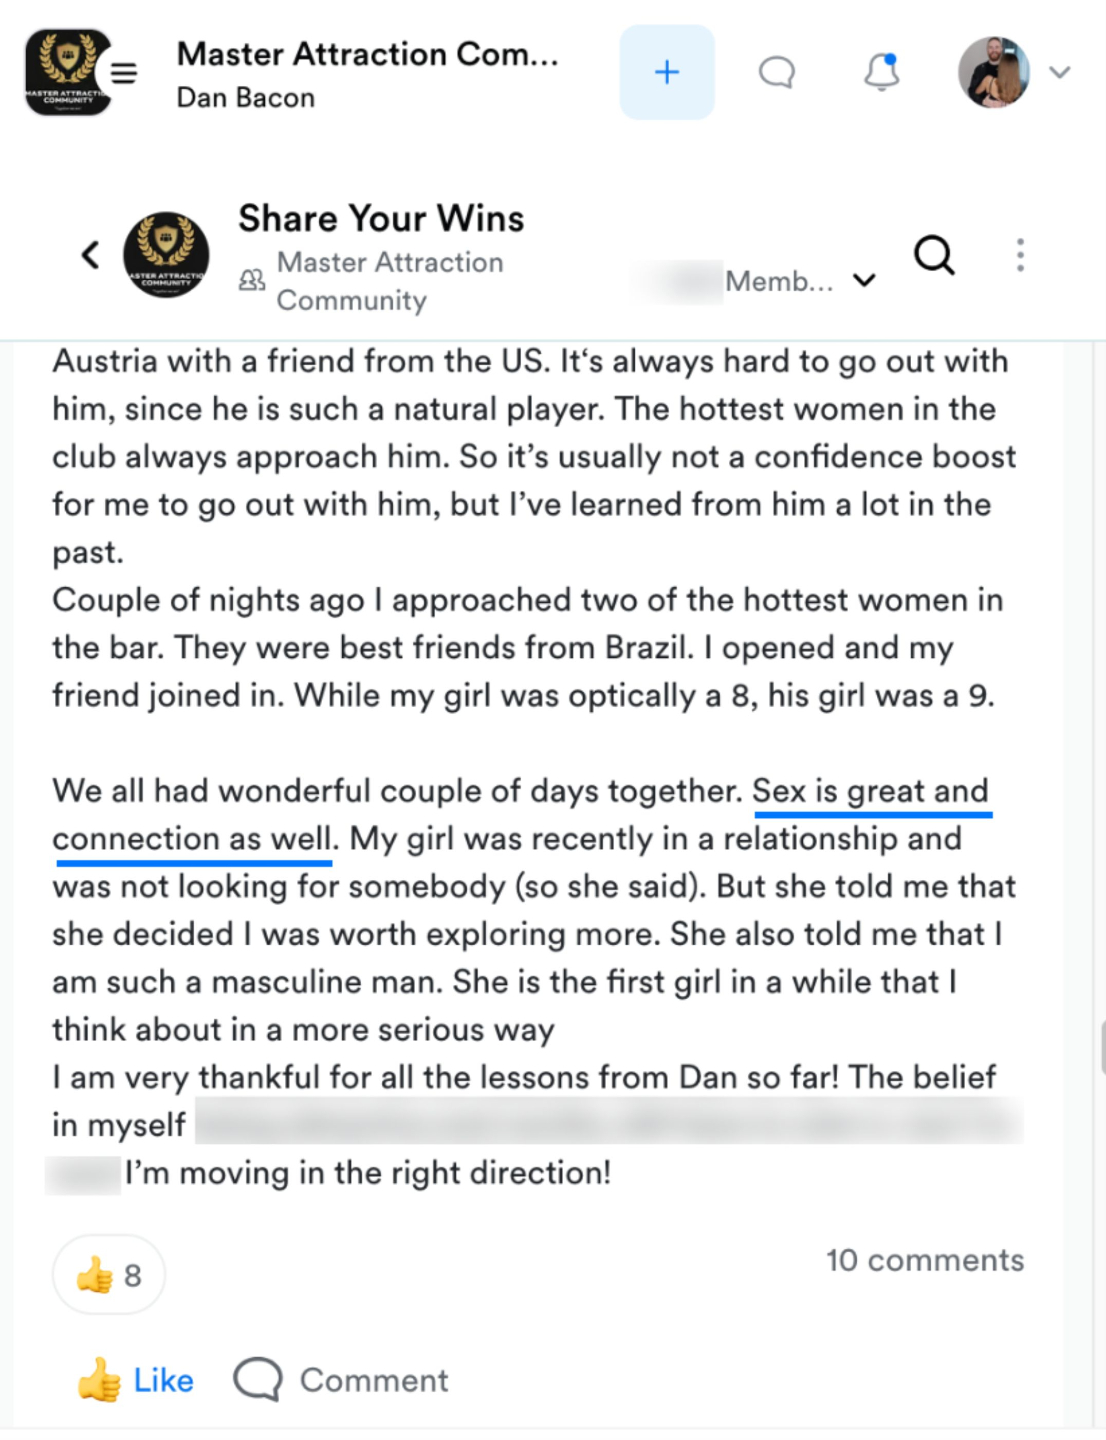Click the scrollbar on right edge
The height and width of the screenshot is (1440, 1106).
1102,1047
